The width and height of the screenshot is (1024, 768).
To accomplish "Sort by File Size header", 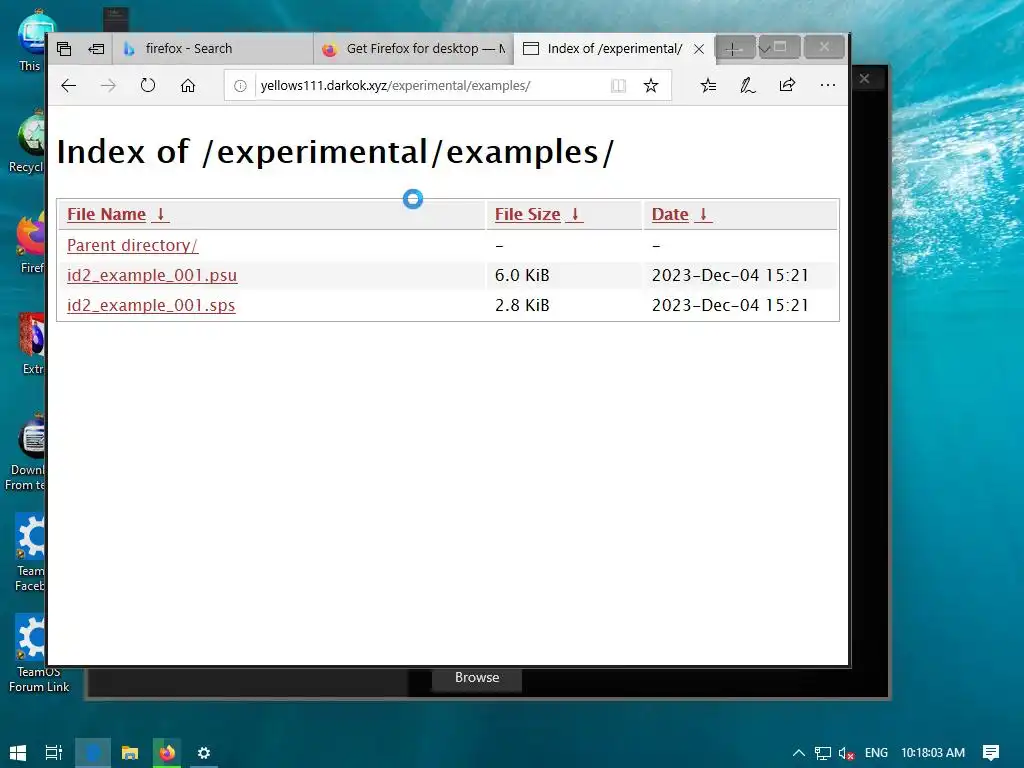I will [x=528, y=214].
